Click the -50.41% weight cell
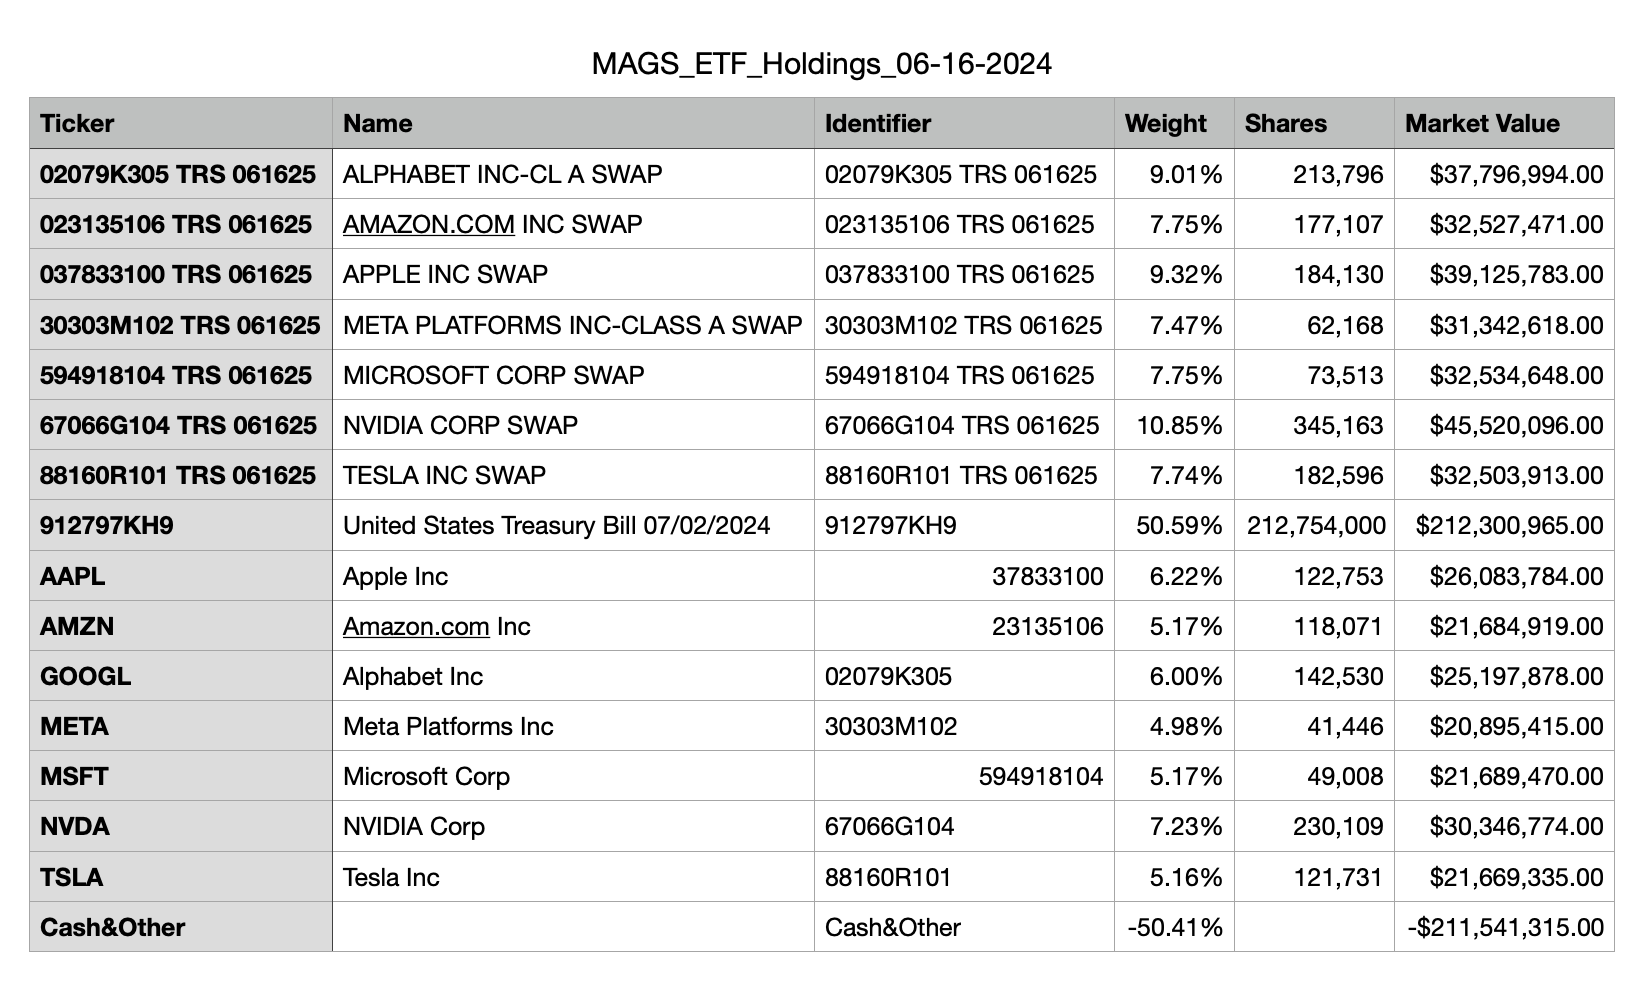This screenshot has width=1638, height=988. pyautogui.click(x=1174, y=927)
